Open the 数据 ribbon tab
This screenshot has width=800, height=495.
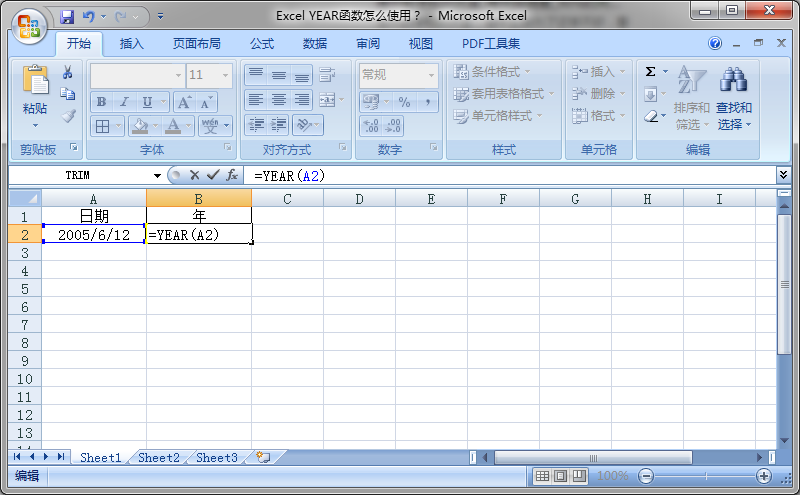click(x=315, y=44)
